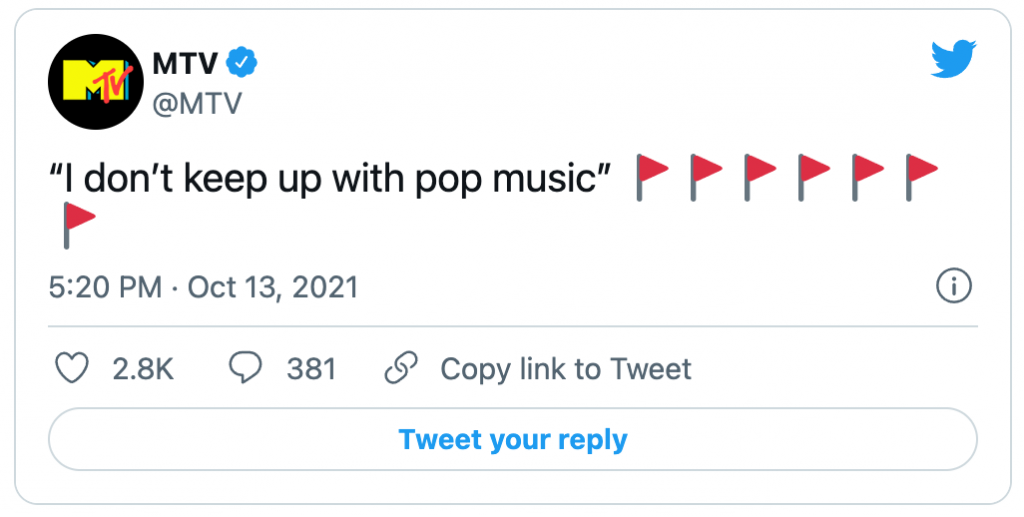The width and height of the screenshot is (1024, 517).
Task: Click the tweet text about pop music
Action: 331,178
